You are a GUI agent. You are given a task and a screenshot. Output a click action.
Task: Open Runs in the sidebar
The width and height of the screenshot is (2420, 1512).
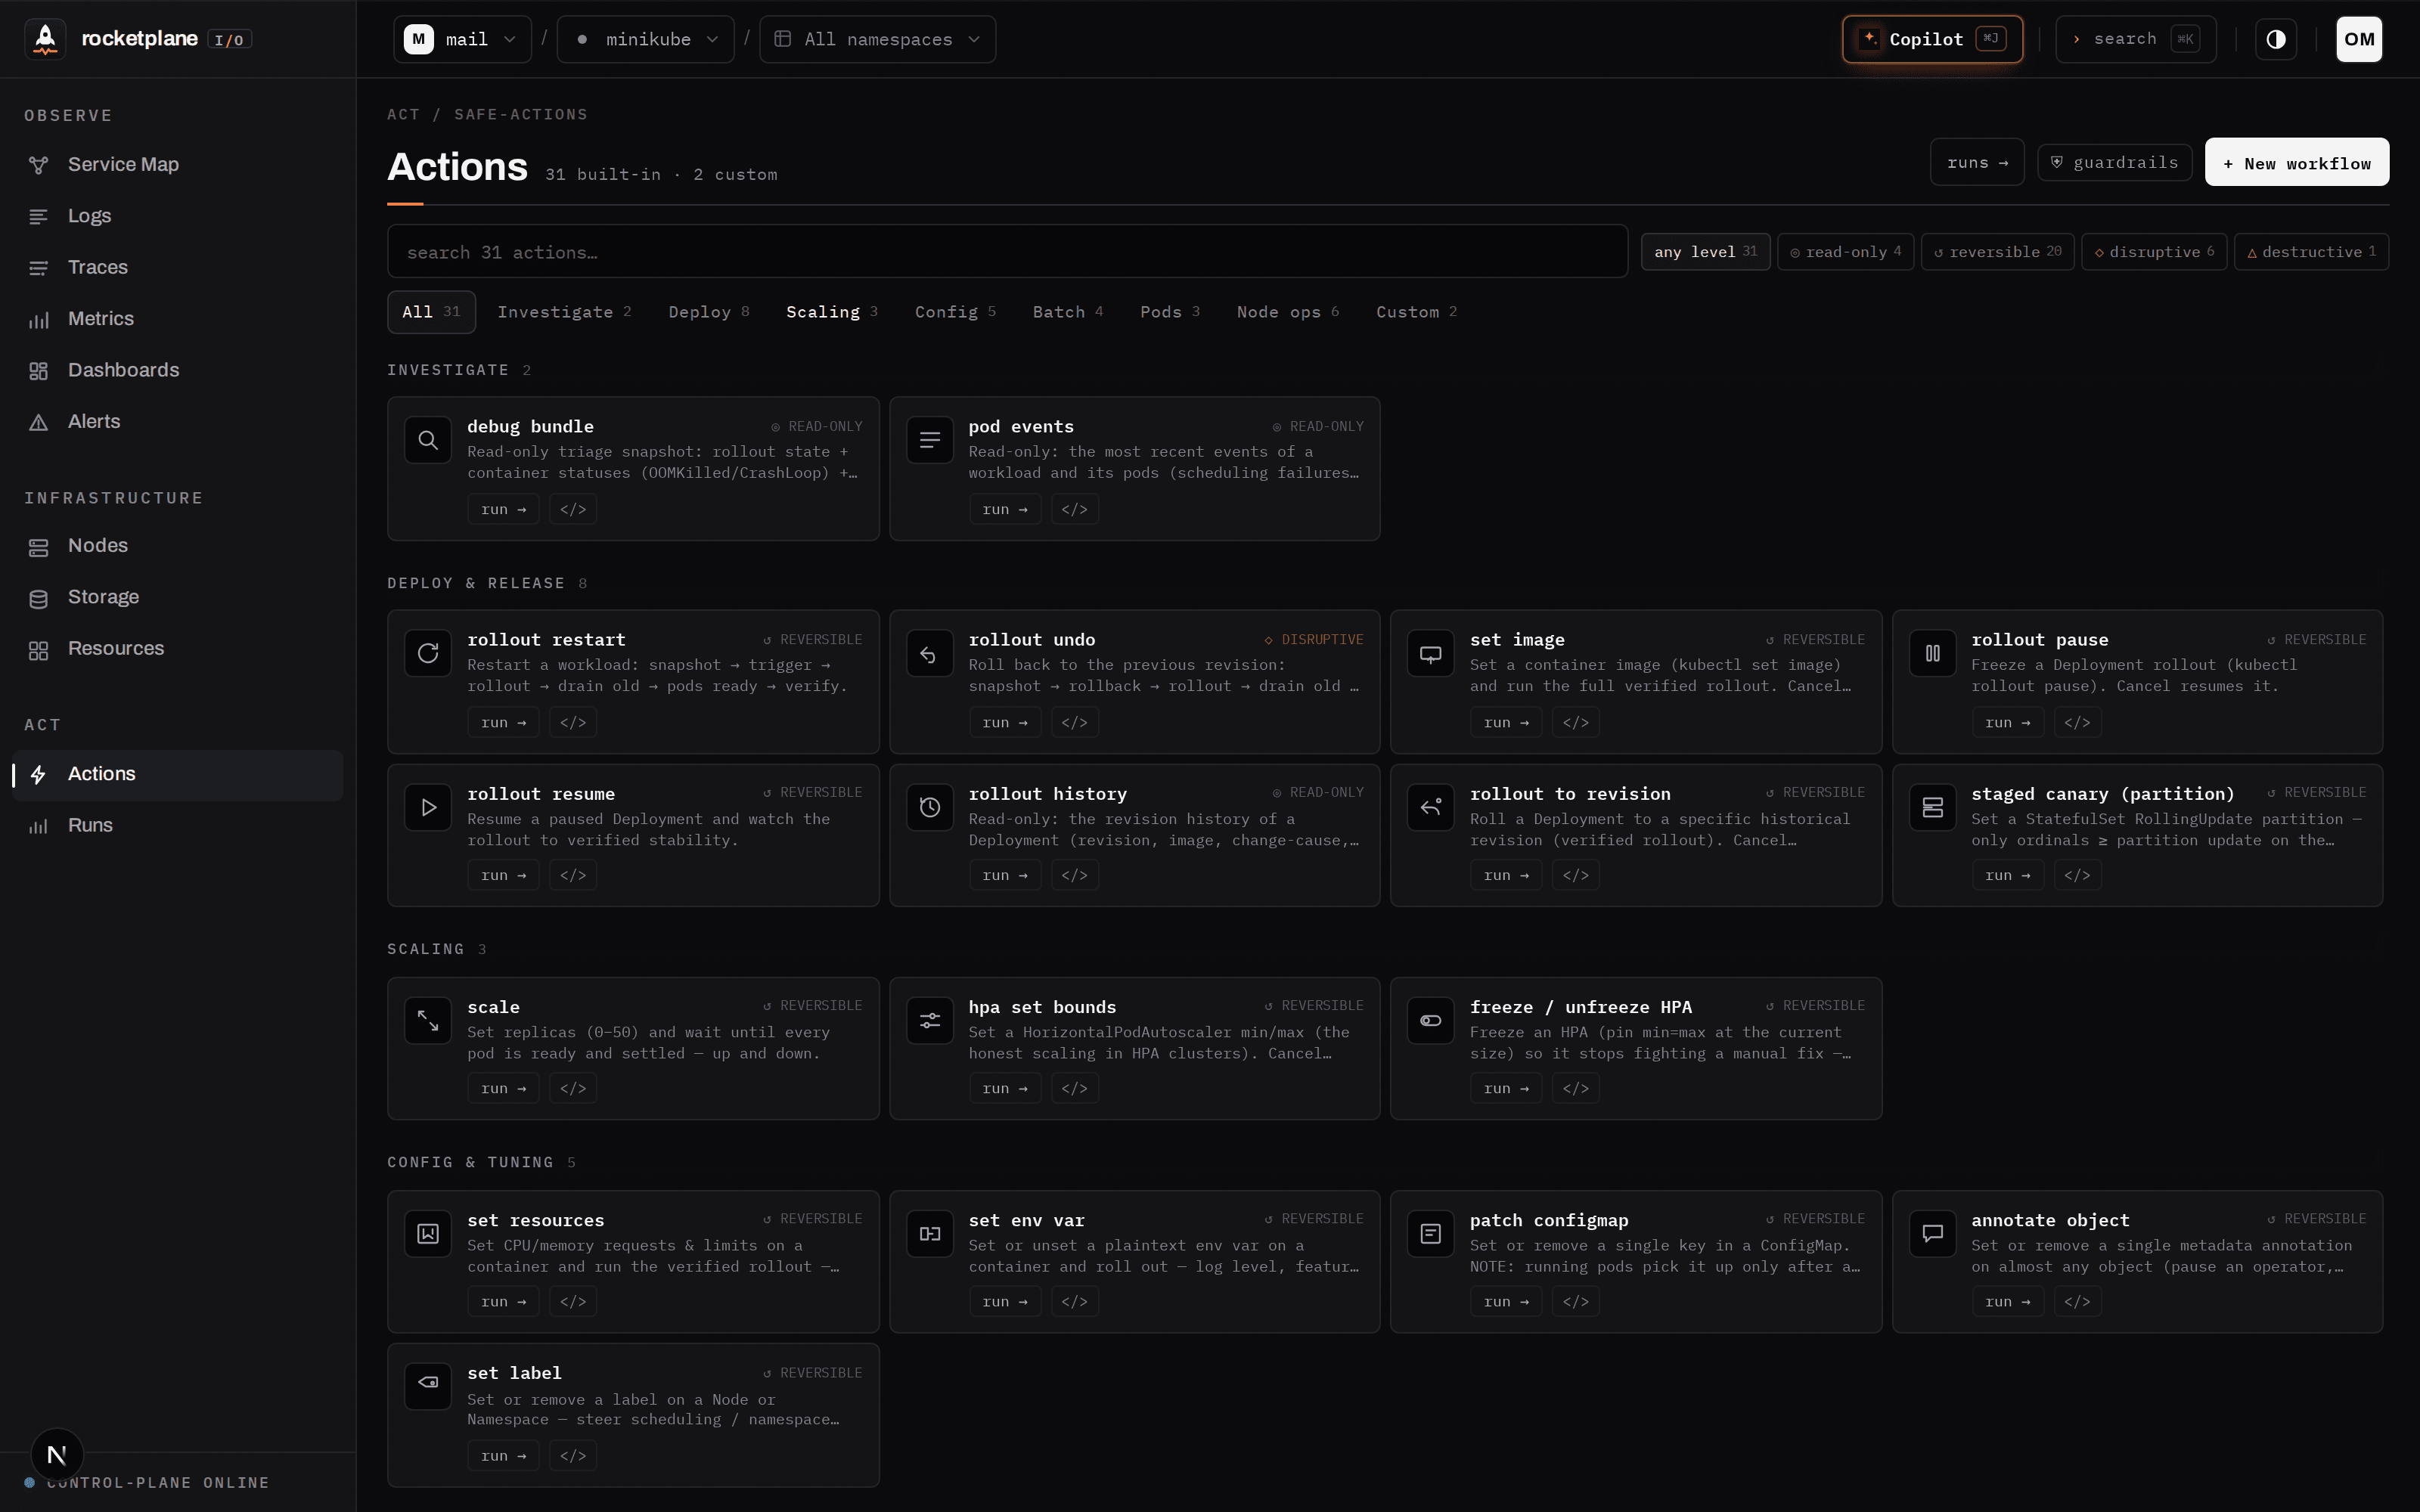(x=178, y=826)
